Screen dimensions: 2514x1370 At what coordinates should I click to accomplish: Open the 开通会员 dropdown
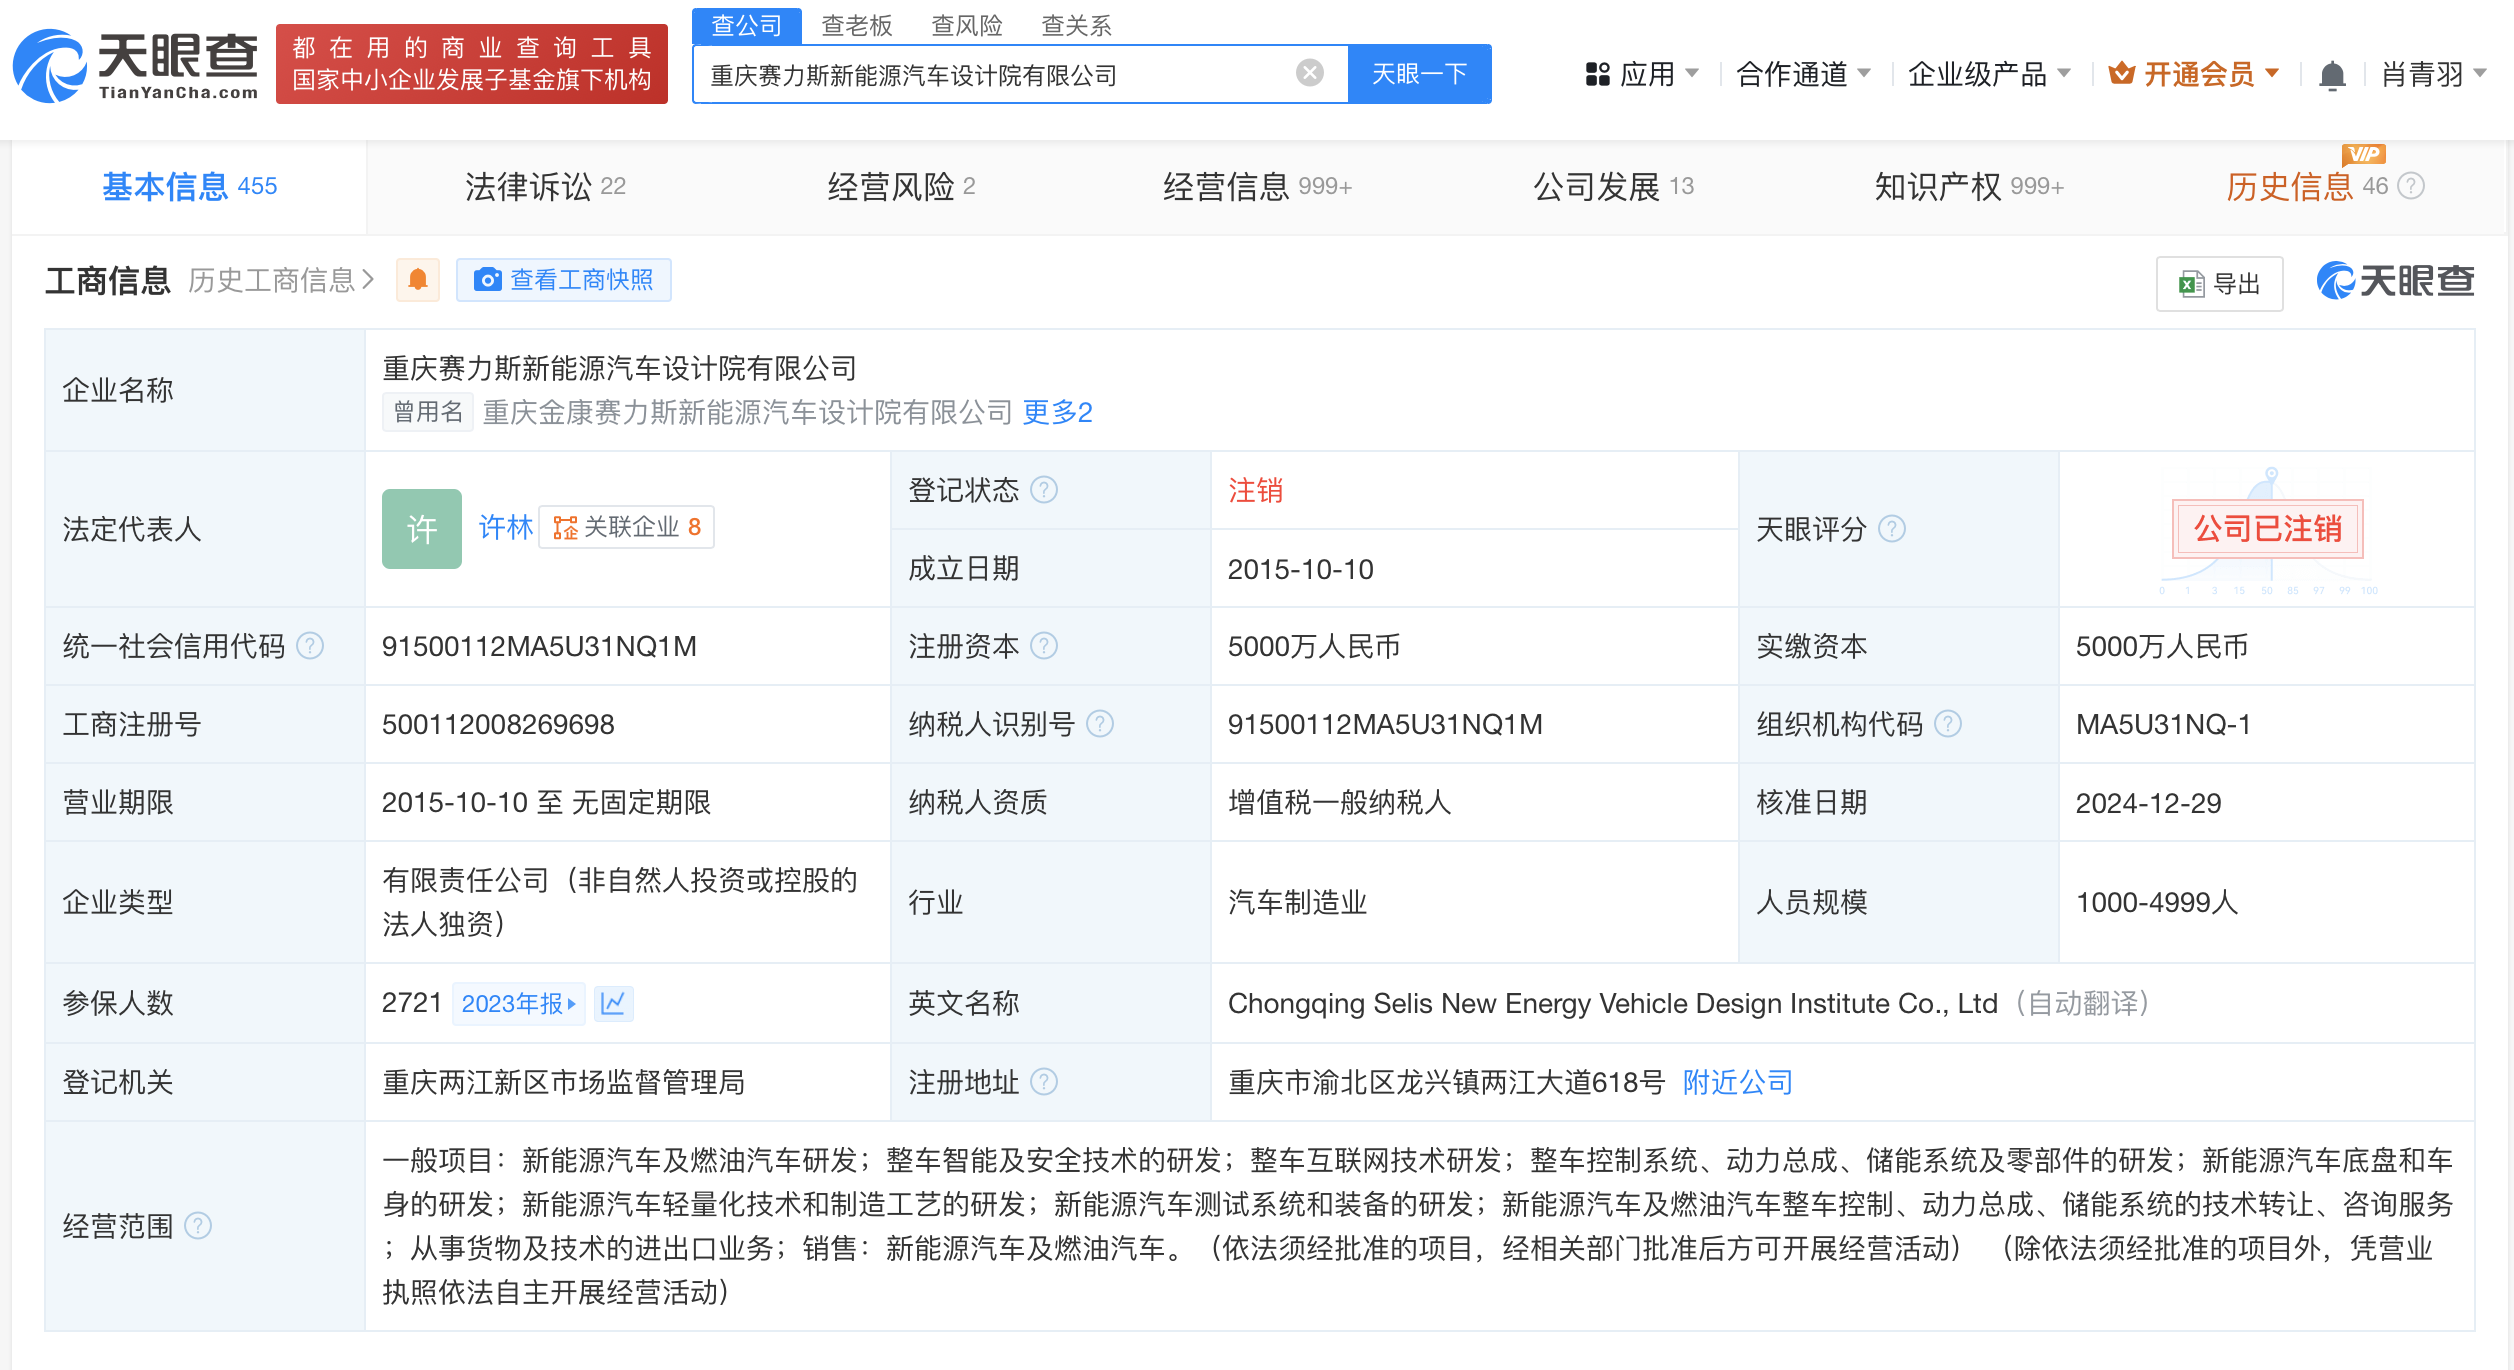click(x=2194, y=74)
